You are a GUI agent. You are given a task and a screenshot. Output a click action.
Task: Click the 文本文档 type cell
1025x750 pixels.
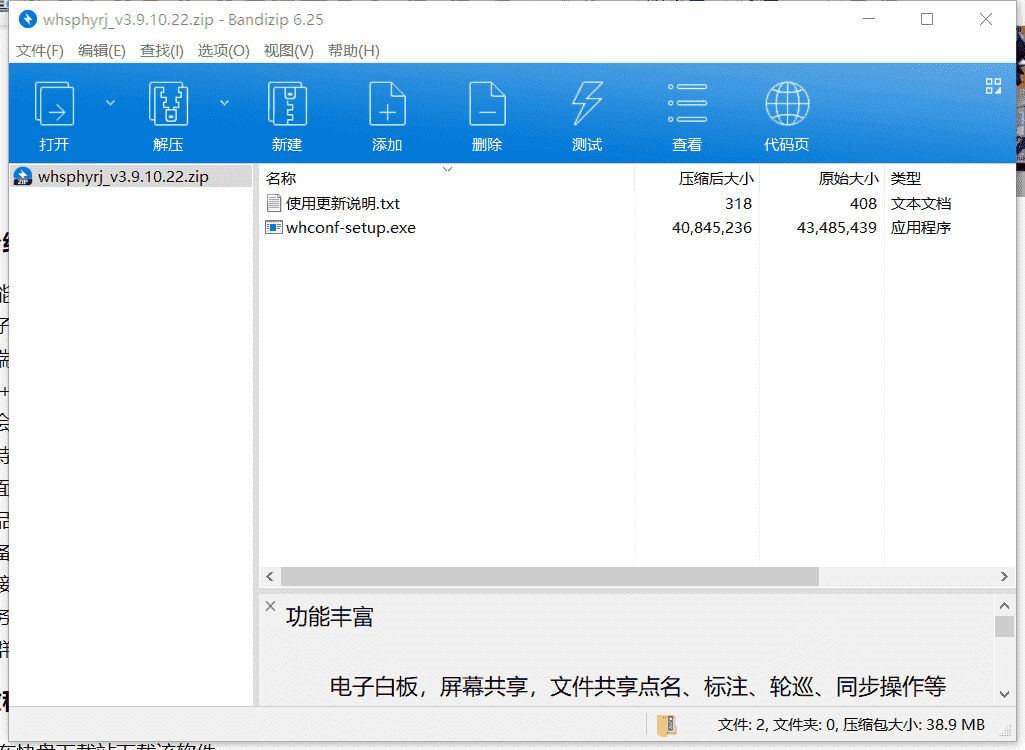coord(921,203)
